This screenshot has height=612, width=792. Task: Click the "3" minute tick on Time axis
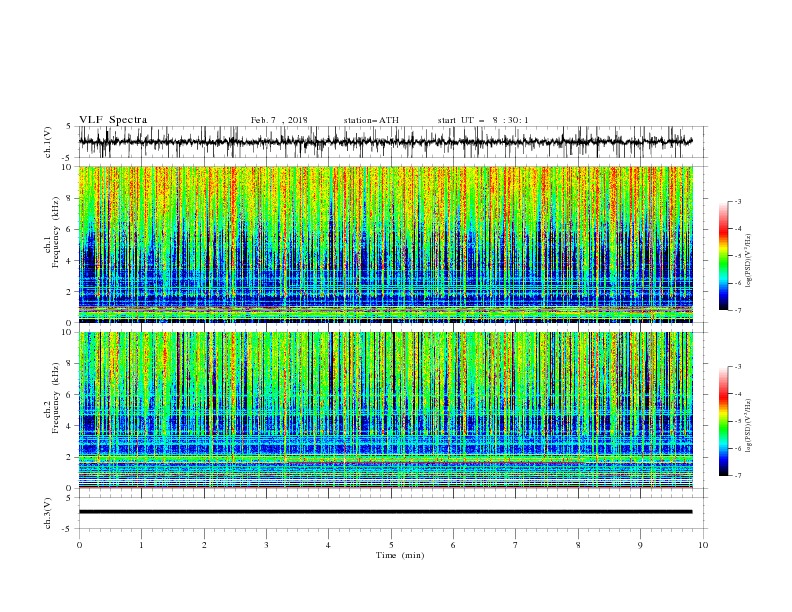(266, 545)
